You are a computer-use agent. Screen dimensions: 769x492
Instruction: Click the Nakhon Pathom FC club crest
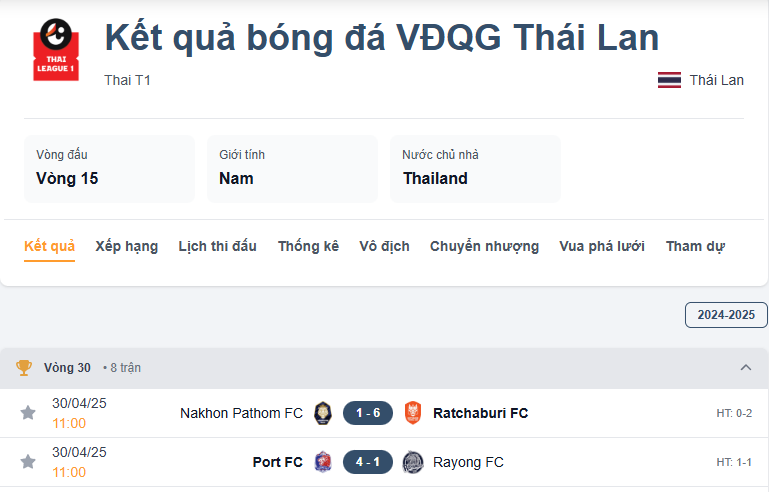(322, 412)
